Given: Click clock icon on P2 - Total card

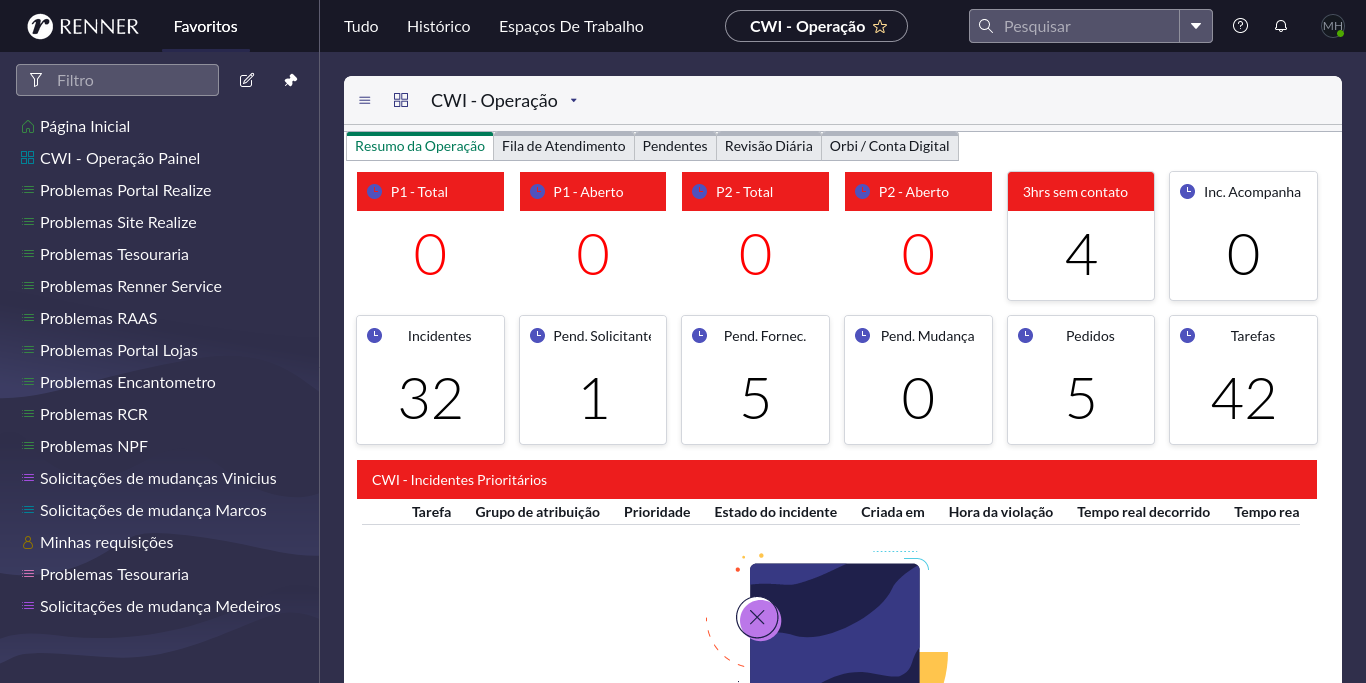Looking at the screenshot, I should pyautogui.click(x=700, y=191).
